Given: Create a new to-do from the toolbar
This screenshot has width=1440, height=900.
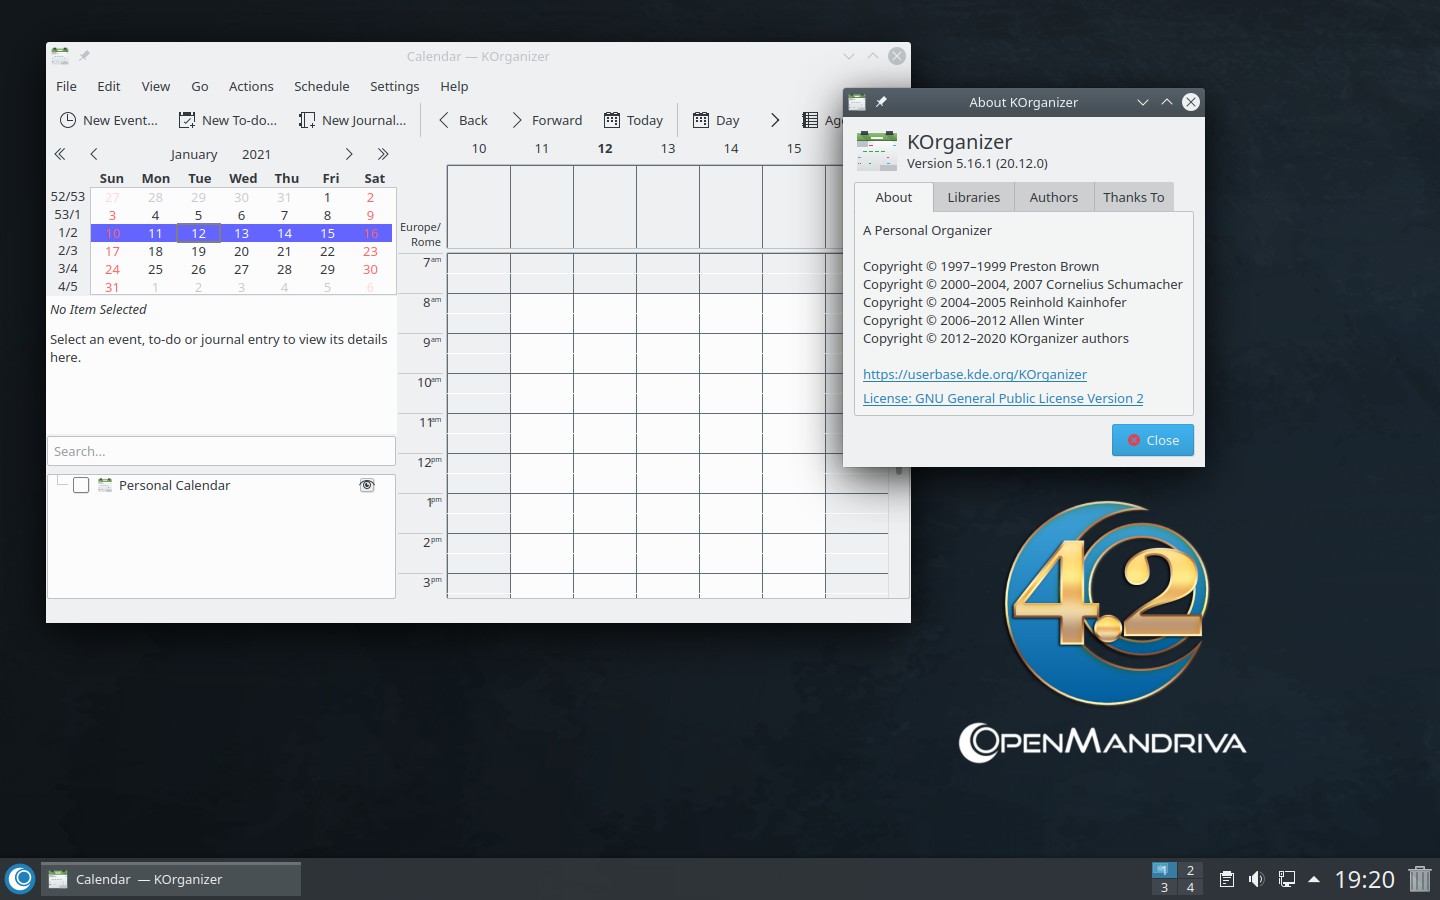Looking at the screenshot, I should click(x=187, y=120).
